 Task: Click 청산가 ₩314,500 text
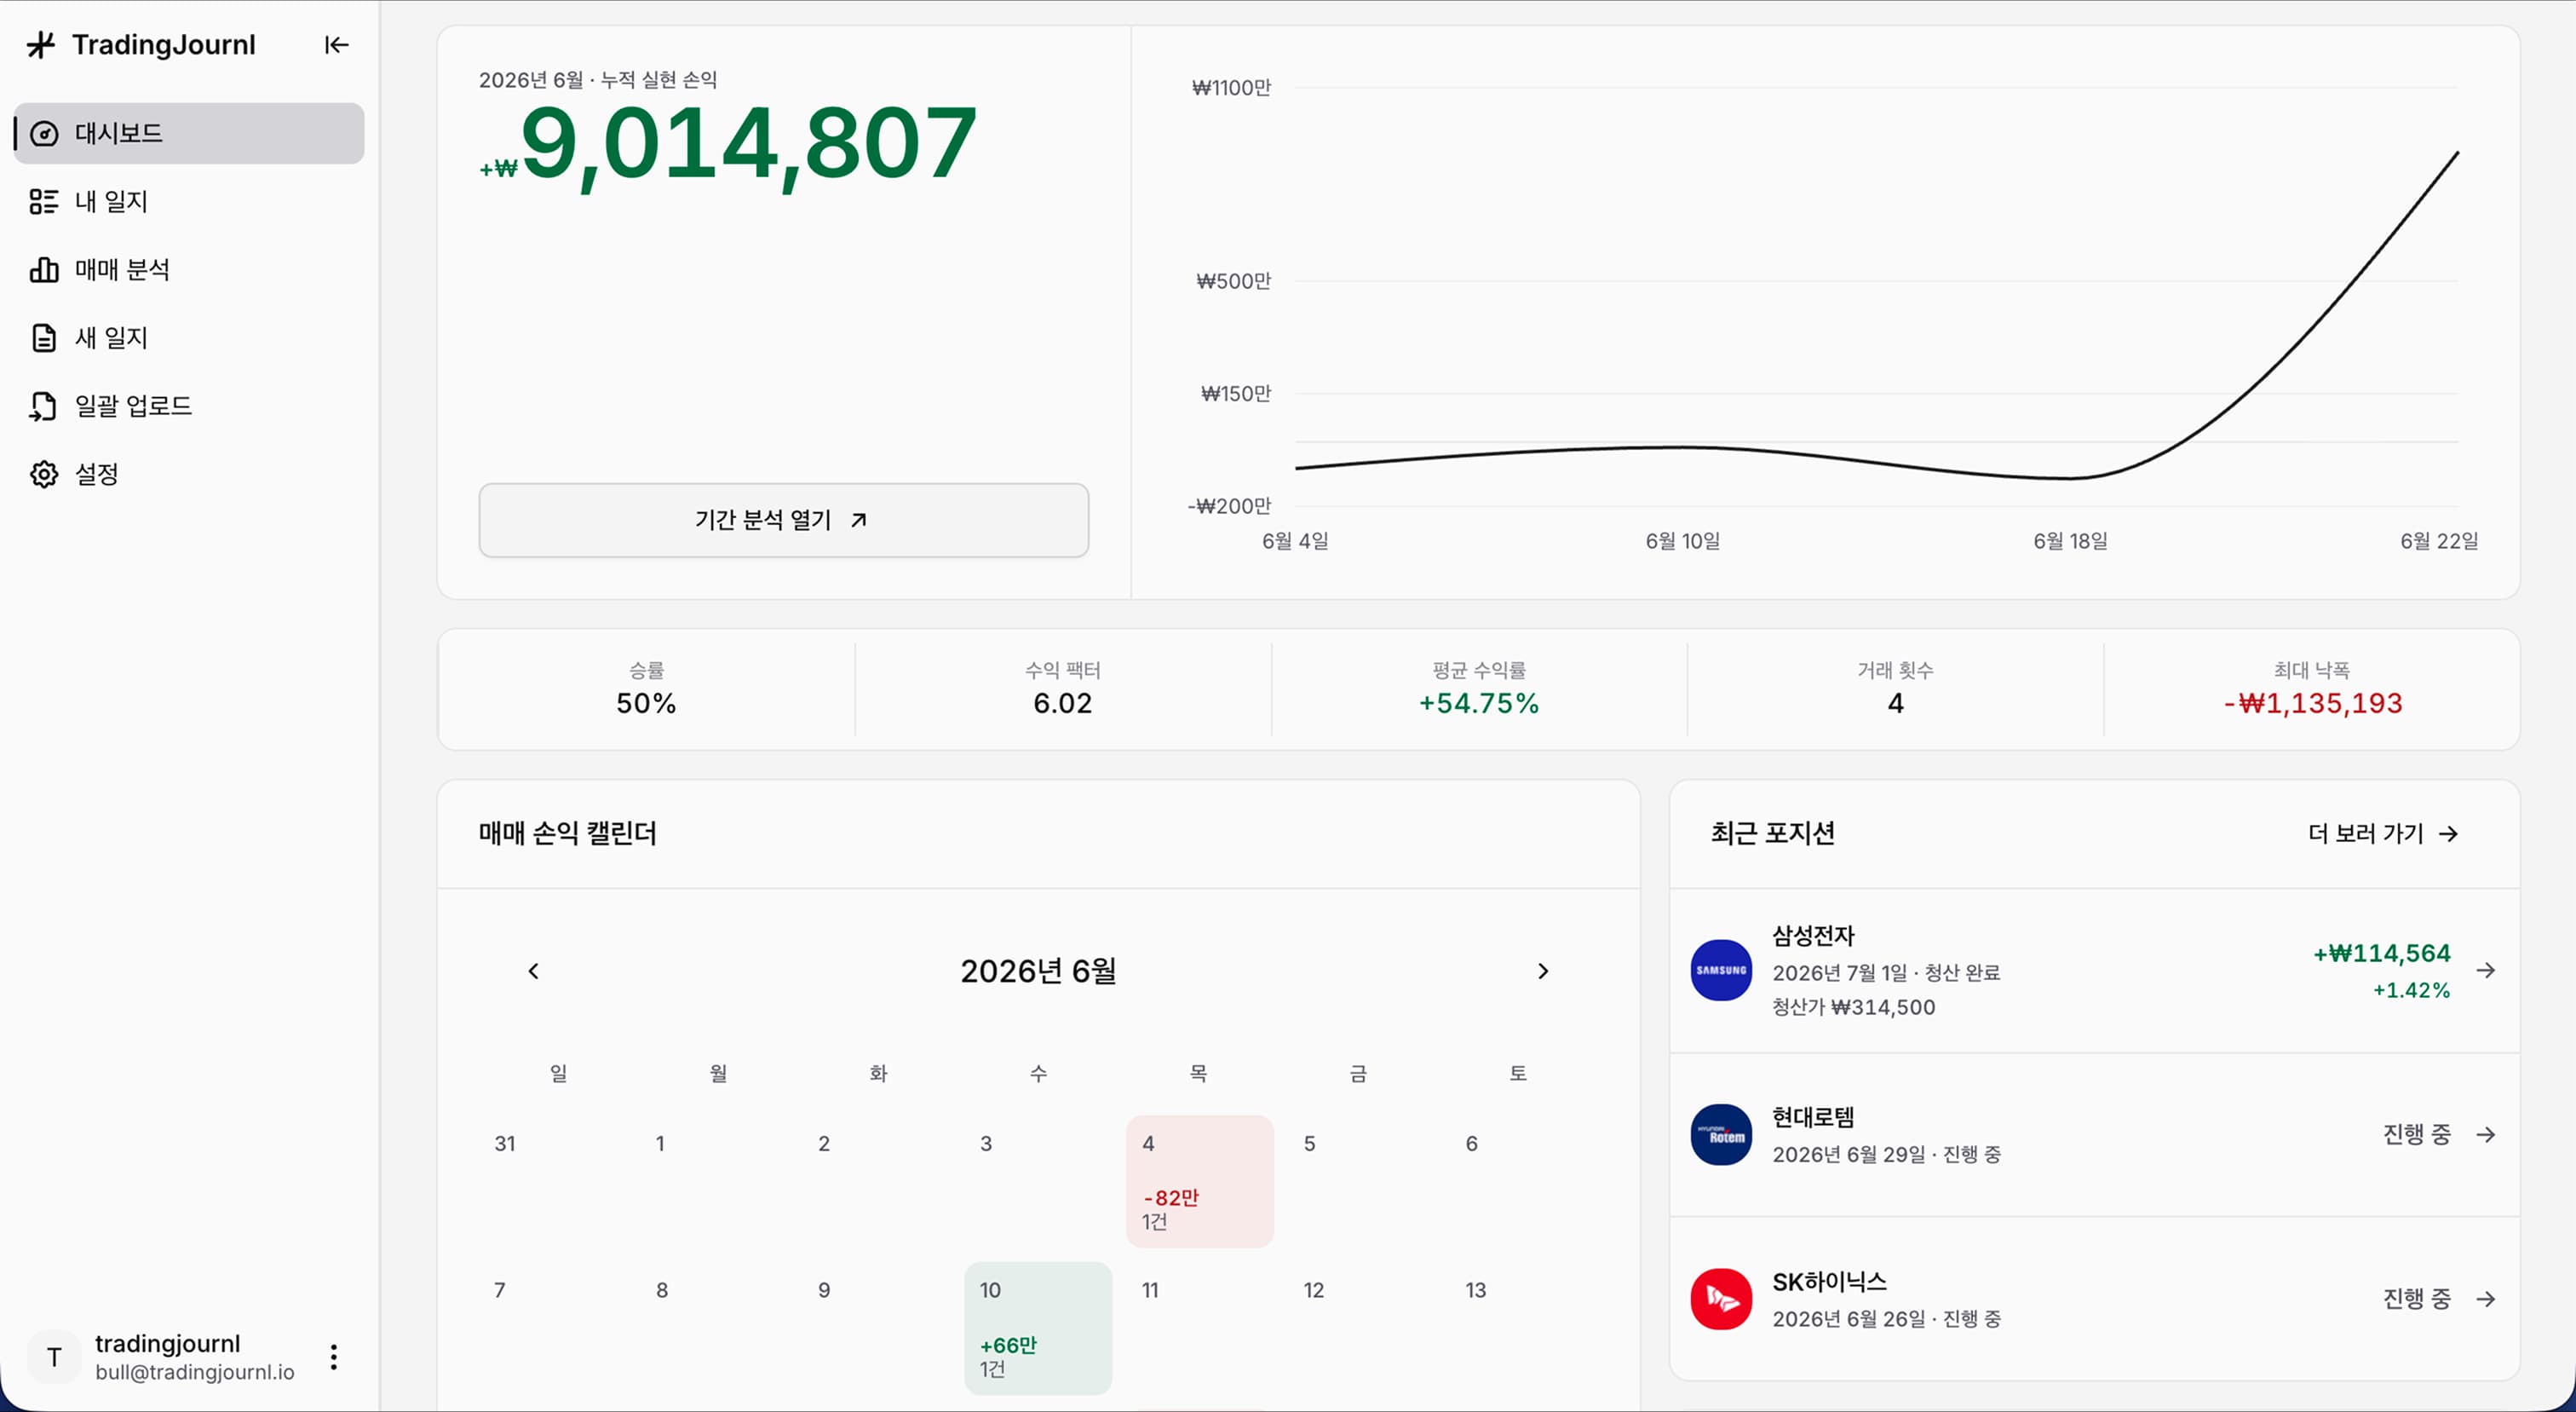[x=1854, y=1007]
